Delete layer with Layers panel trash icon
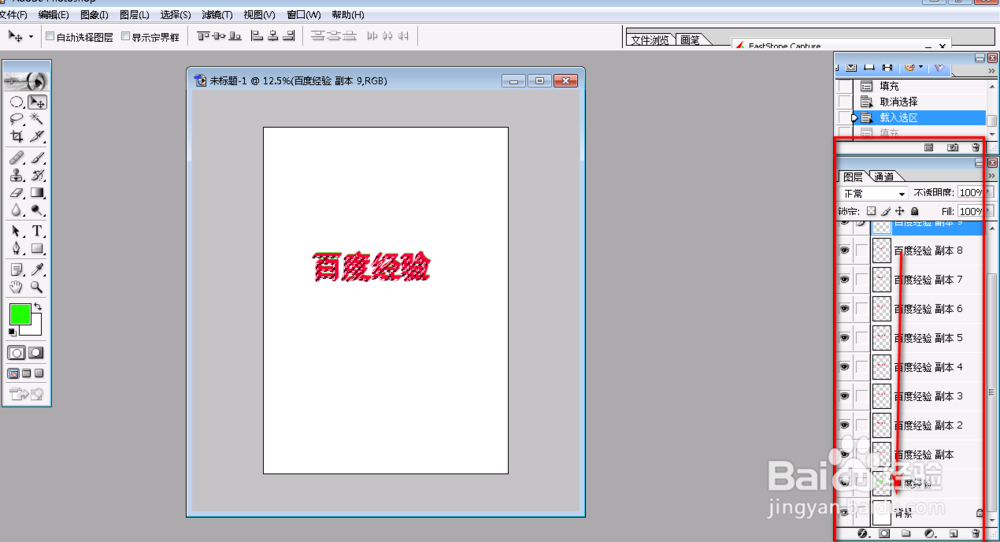The image size is (1000, 542). (x=975, y=533)
